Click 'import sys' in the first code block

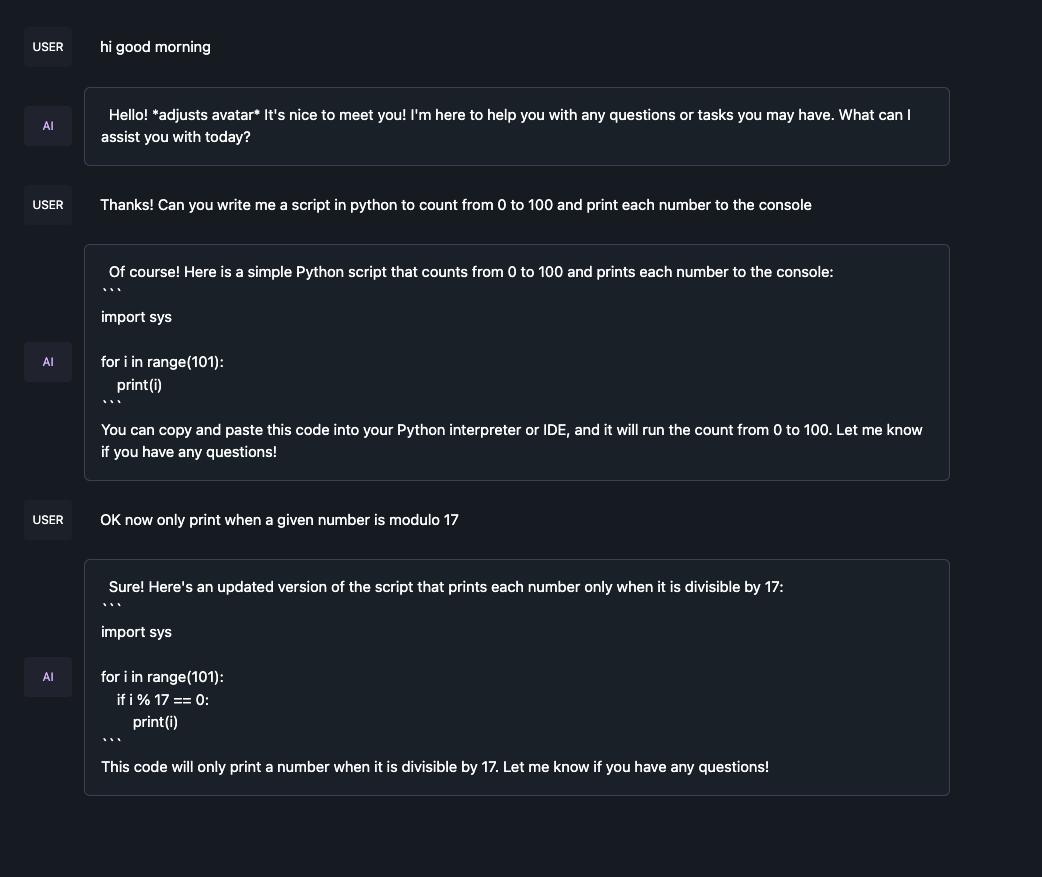pyautogui.click(x=136, y=318)
